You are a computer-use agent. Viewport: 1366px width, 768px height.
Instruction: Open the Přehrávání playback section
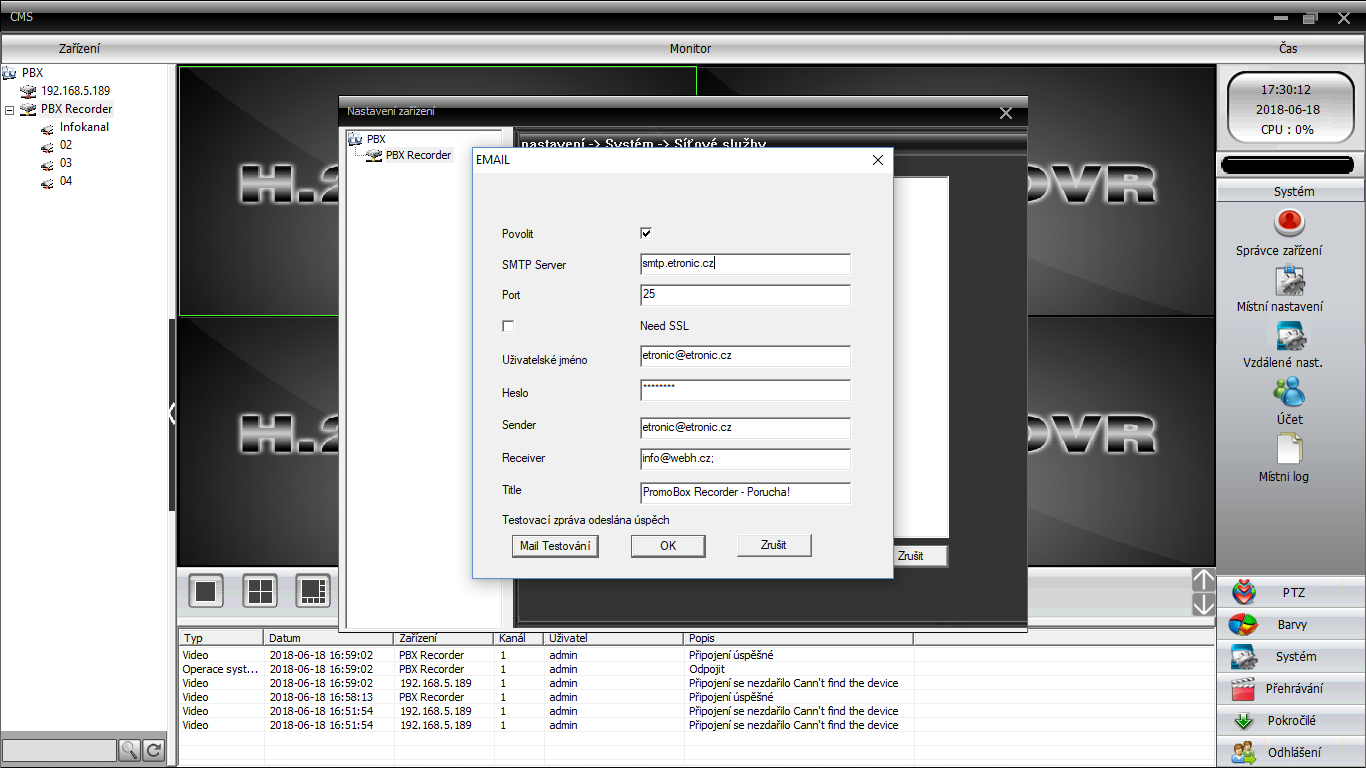tap(1292, 689)
